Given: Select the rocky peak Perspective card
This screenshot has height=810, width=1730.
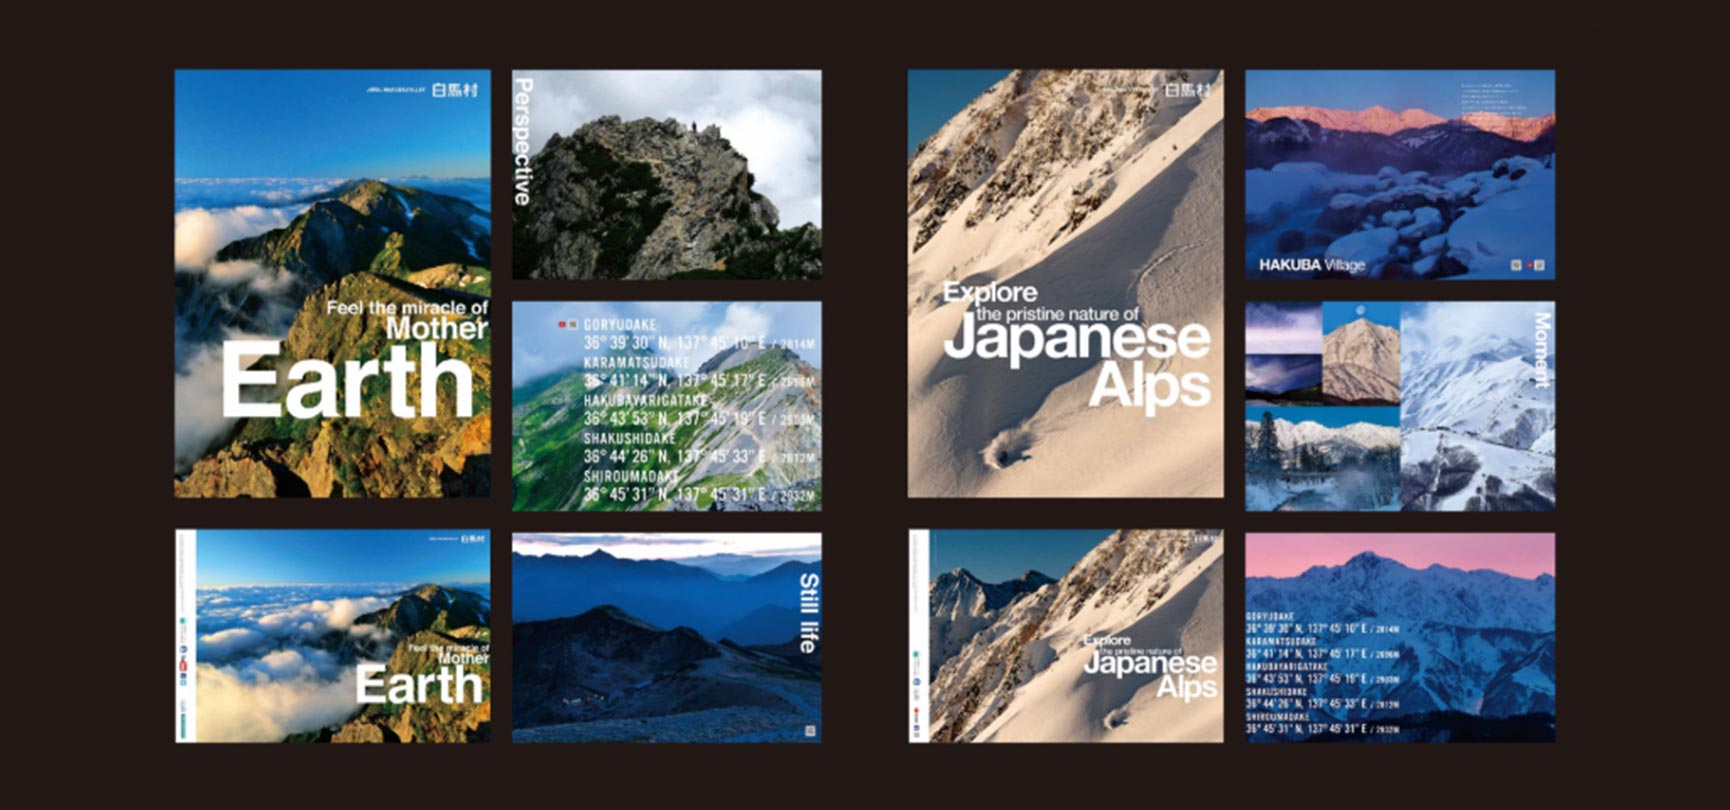Looking at the screenshot, I should click(x=667, y=174).
